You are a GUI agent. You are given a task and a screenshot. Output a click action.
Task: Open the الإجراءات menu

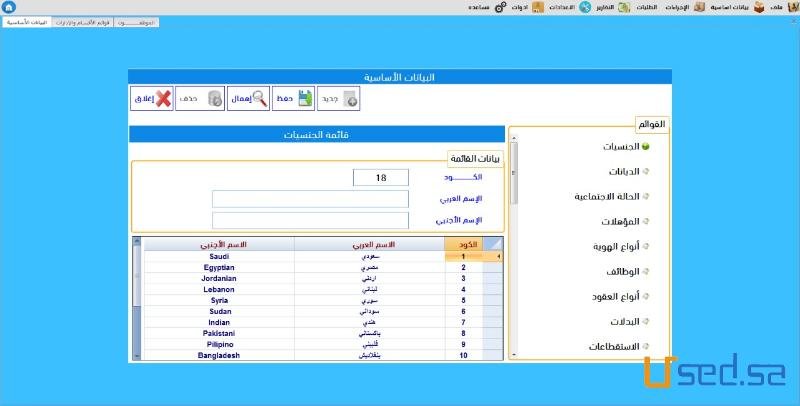point(678,7)
